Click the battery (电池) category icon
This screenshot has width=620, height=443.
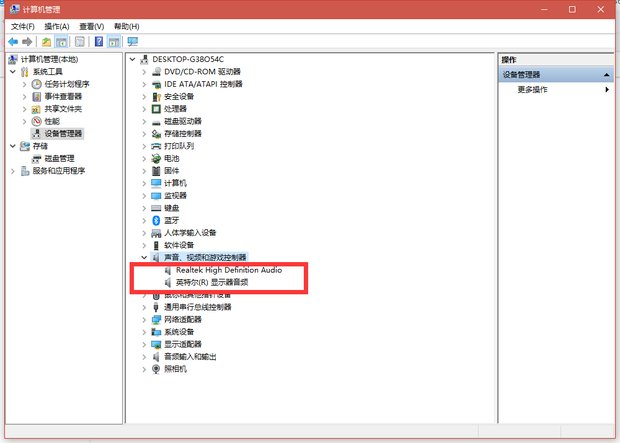pos(156,158)
